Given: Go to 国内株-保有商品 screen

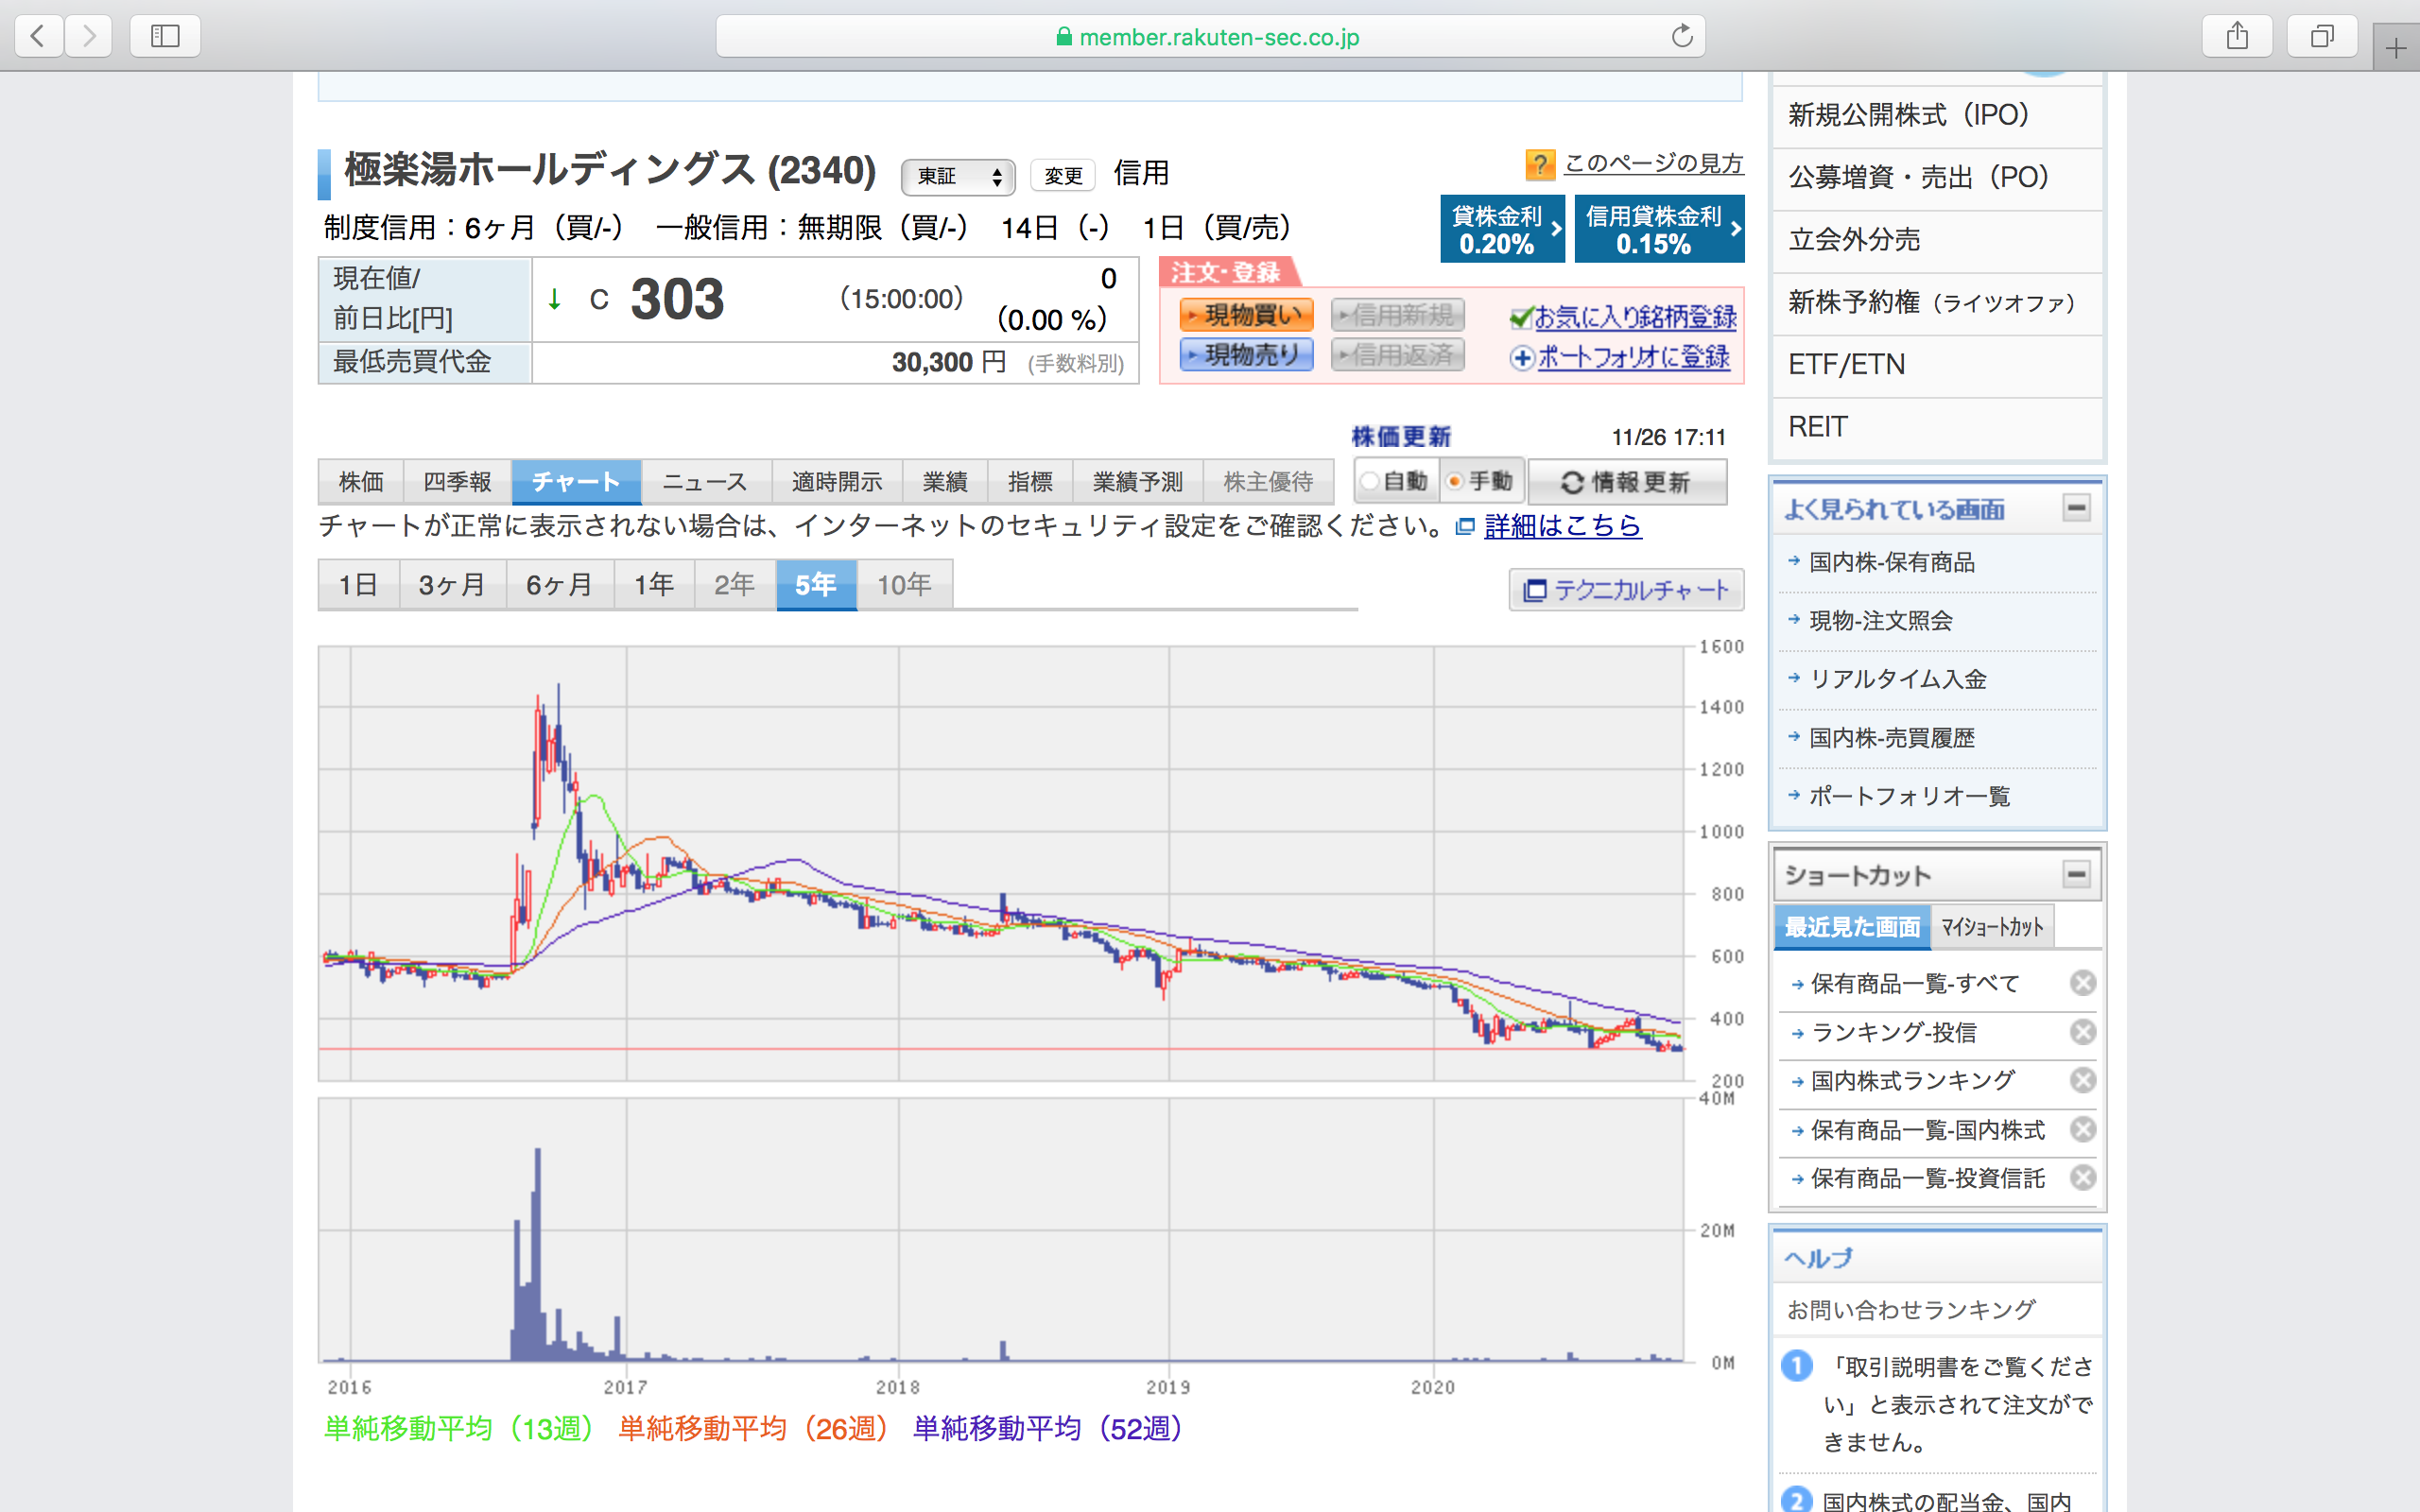Looking at the screenshot, I should [1892, 563].
